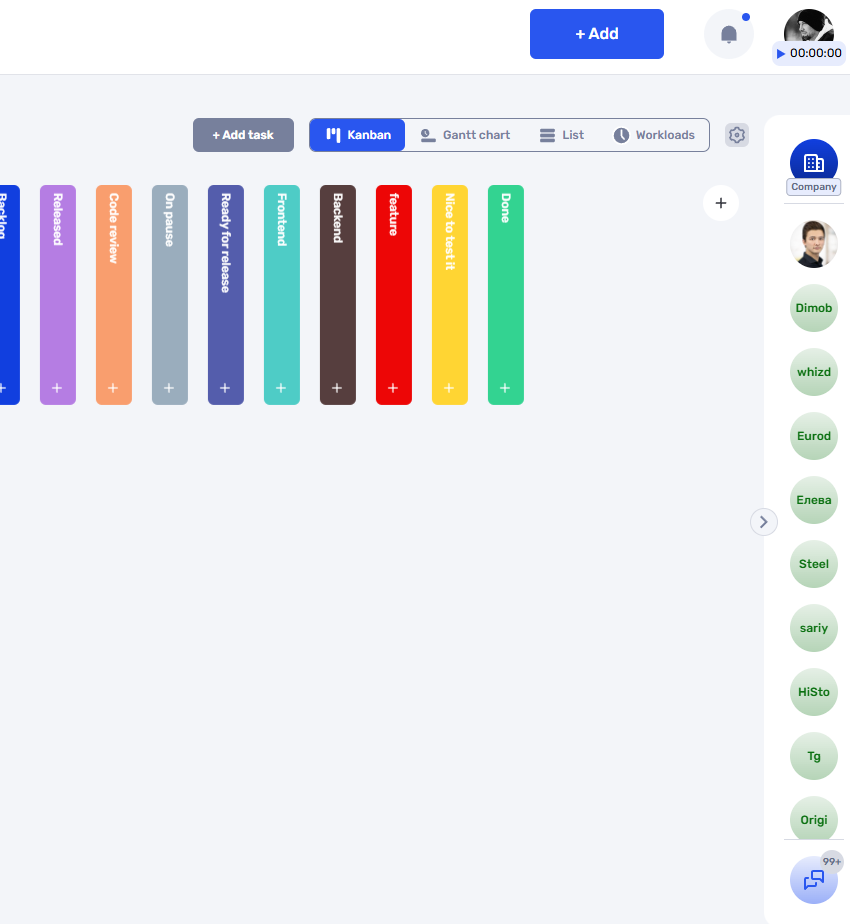Image resolution: width=850 pixels, height=924 pixels.
Task: Open the user profile avatar
Action: click(808, 25)
